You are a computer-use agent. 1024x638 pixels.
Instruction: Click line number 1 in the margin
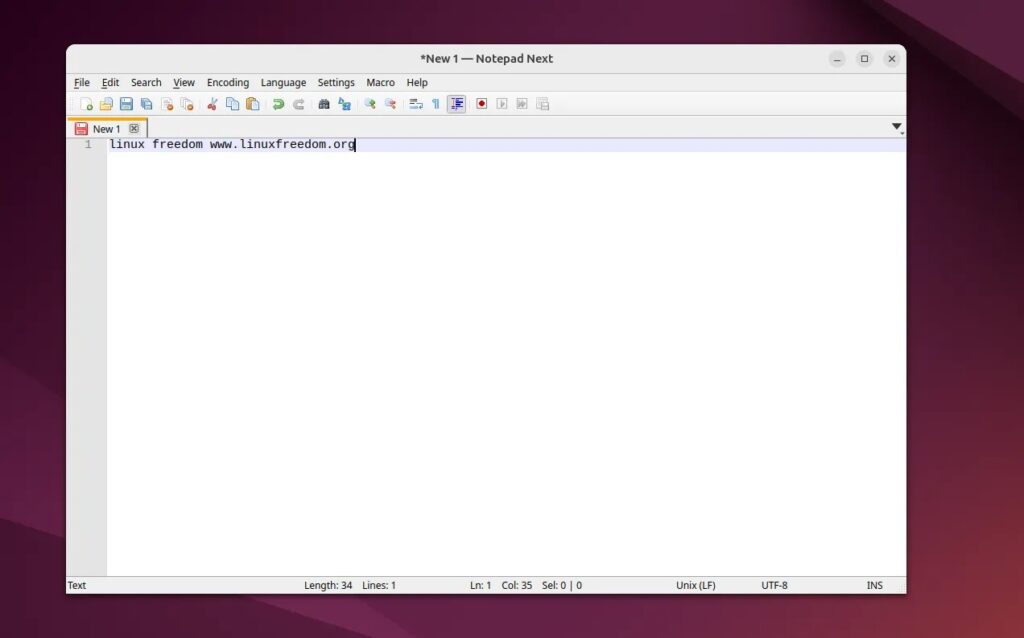point(88,145)
